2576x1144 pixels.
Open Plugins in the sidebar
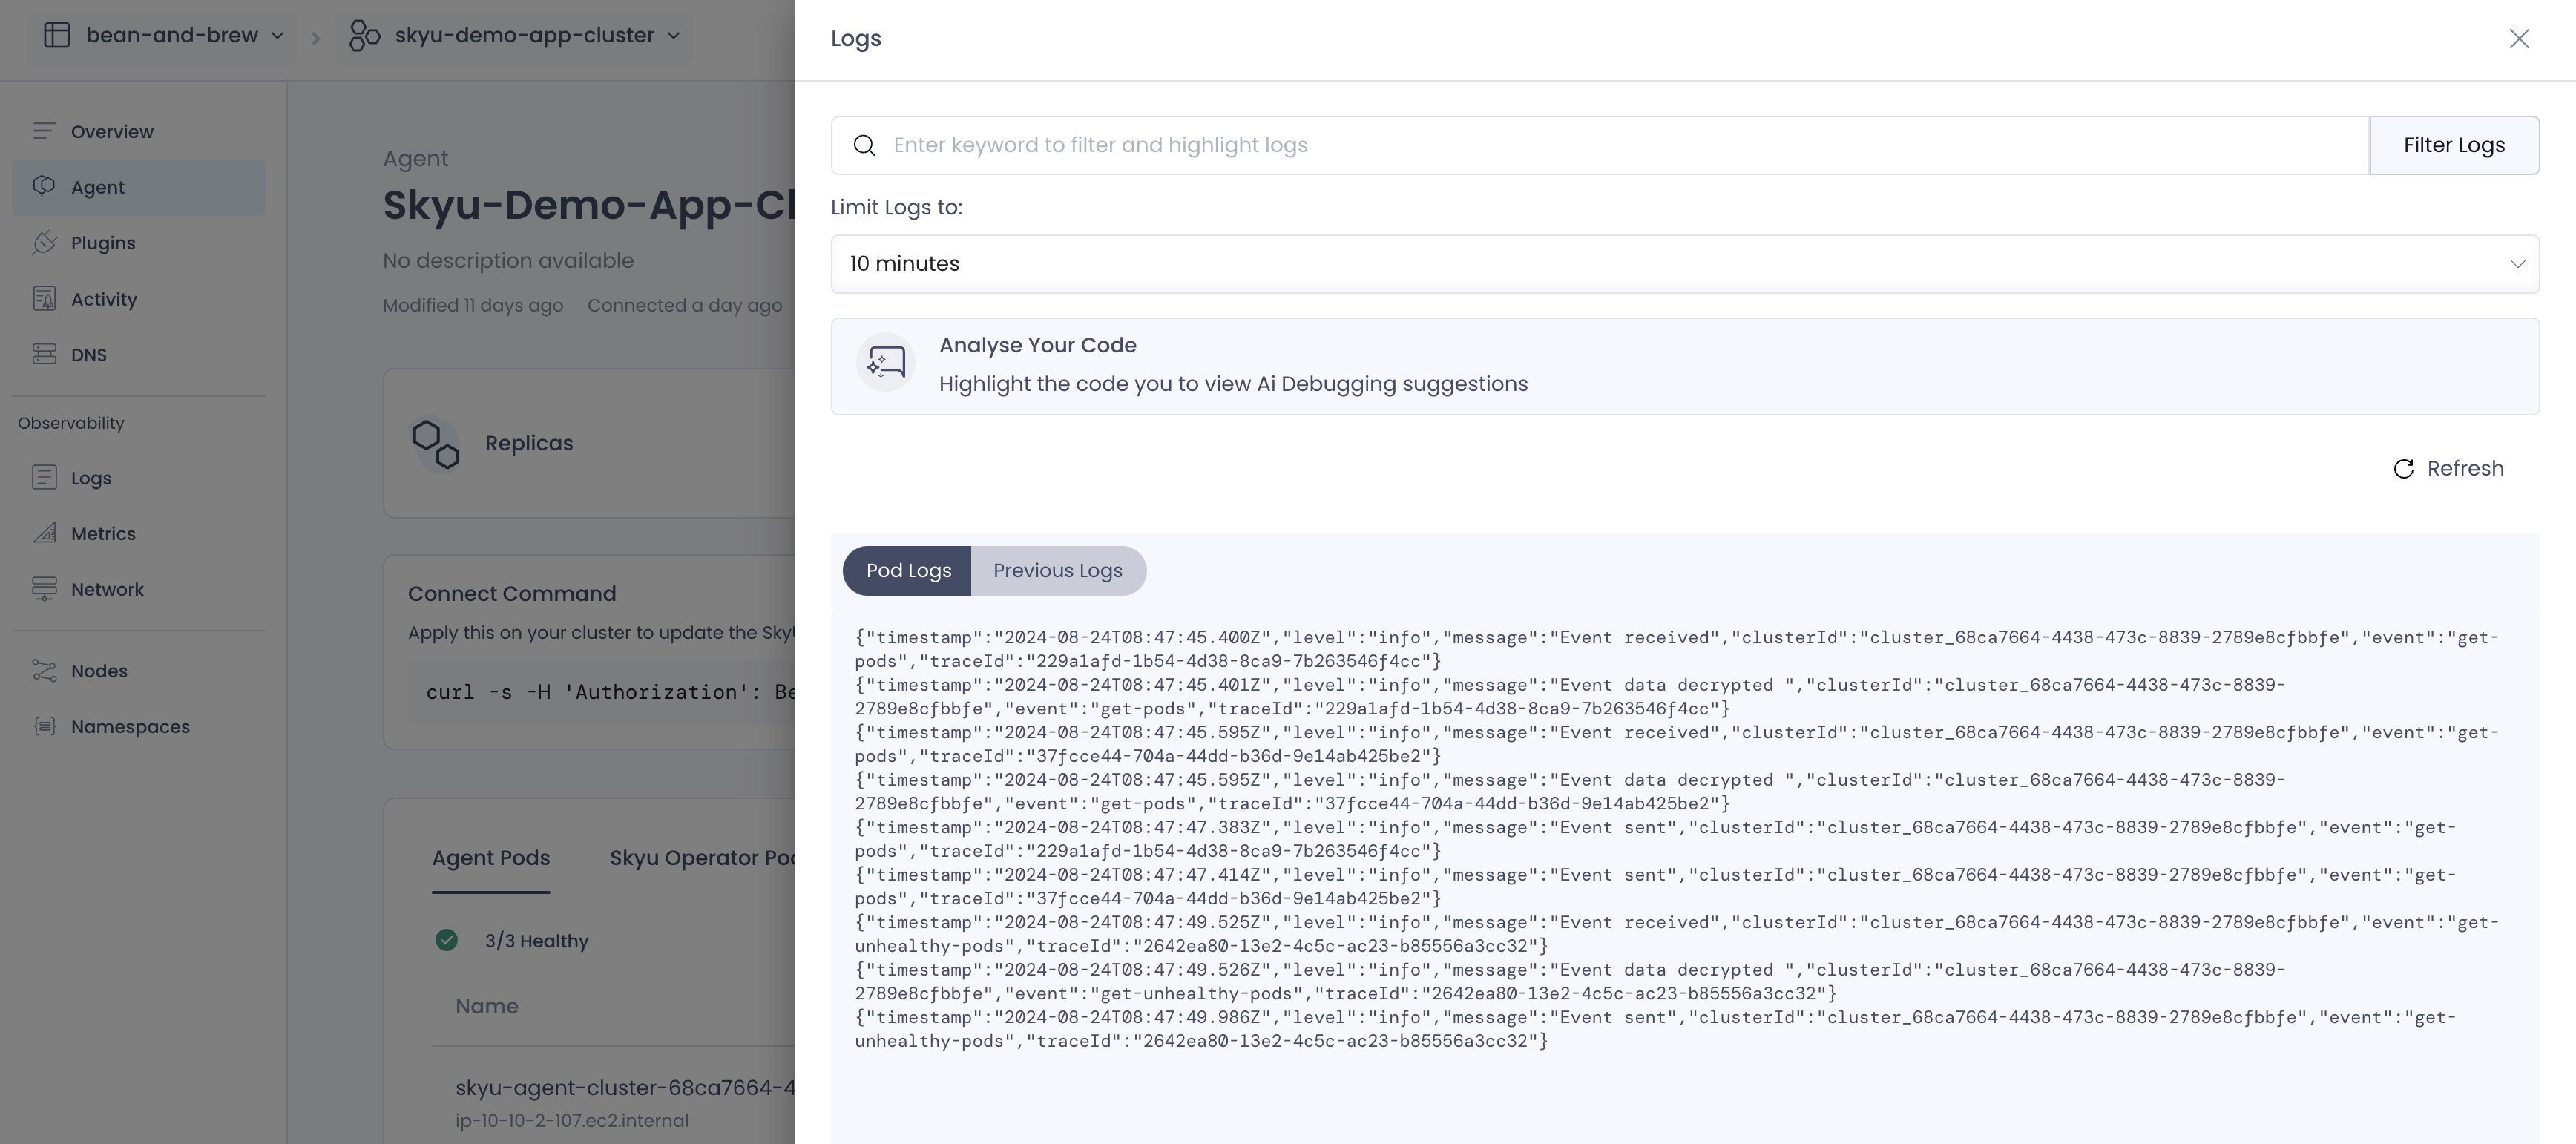click(139, 244)
